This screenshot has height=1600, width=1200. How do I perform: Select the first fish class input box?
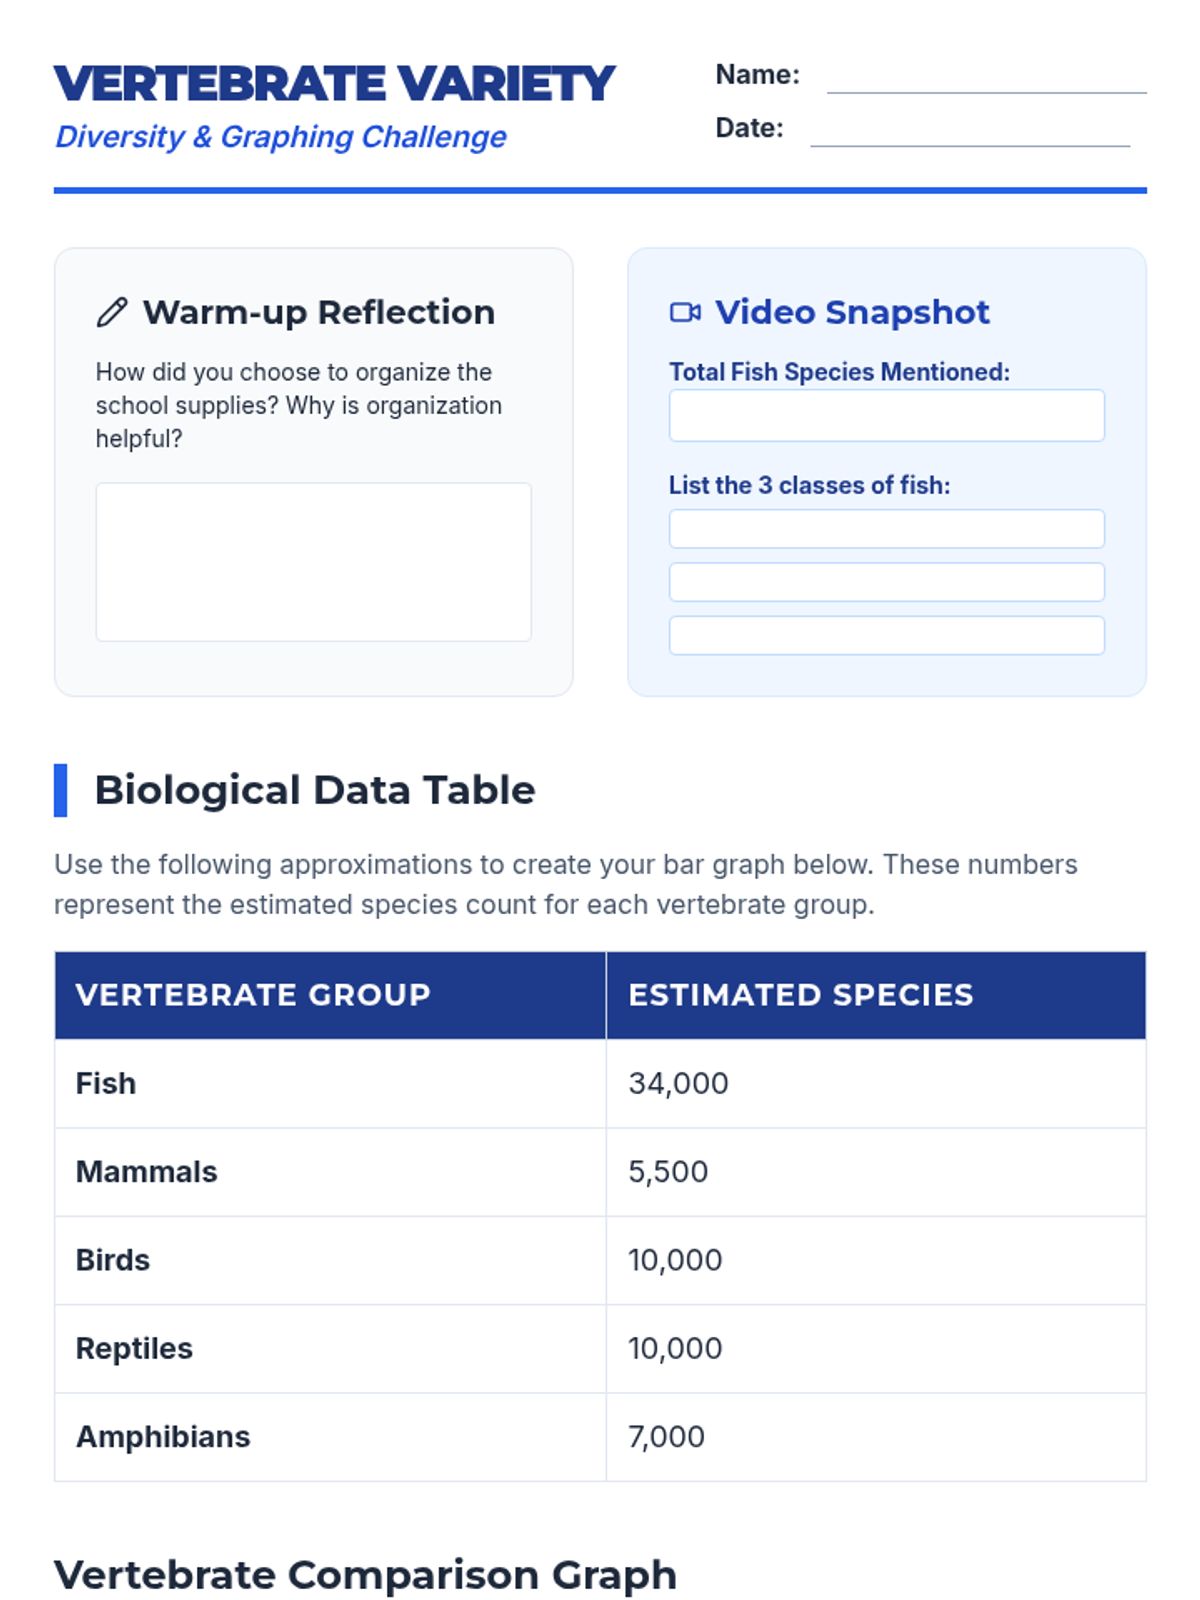(x=886, y=529)
